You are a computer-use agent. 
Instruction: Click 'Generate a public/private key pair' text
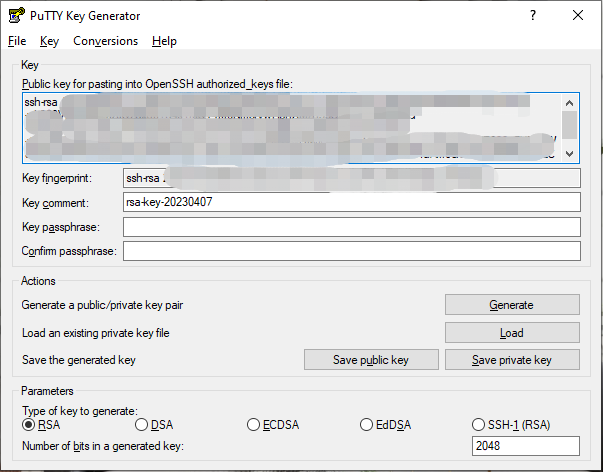[x=102, y=305]
